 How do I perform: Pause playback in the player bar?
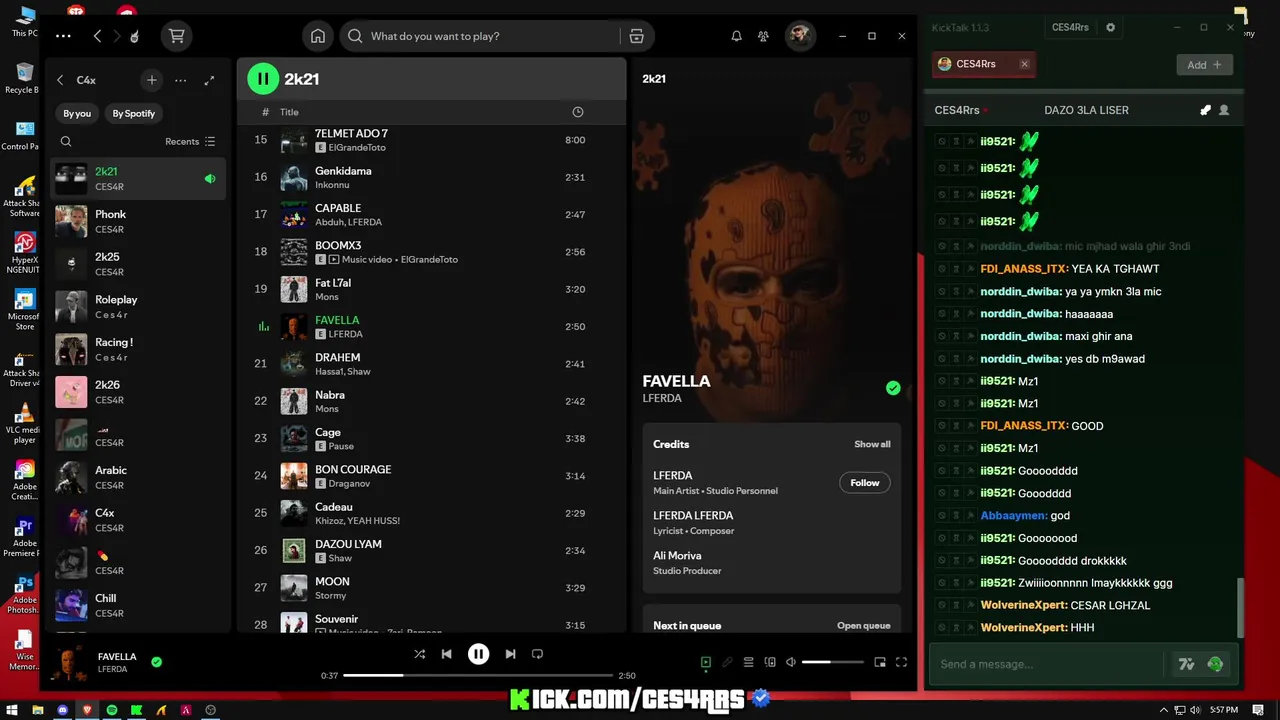click(x=479, y=654)
